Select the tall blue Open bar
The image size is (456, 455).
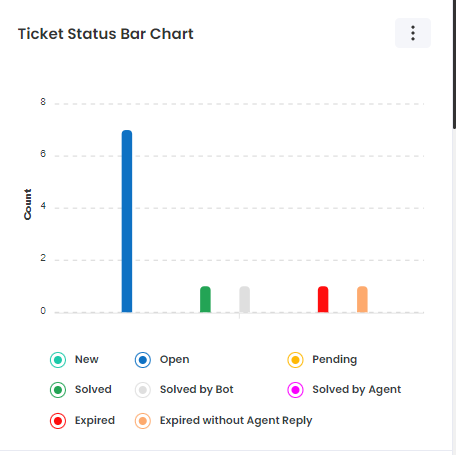tap(127, 221)
